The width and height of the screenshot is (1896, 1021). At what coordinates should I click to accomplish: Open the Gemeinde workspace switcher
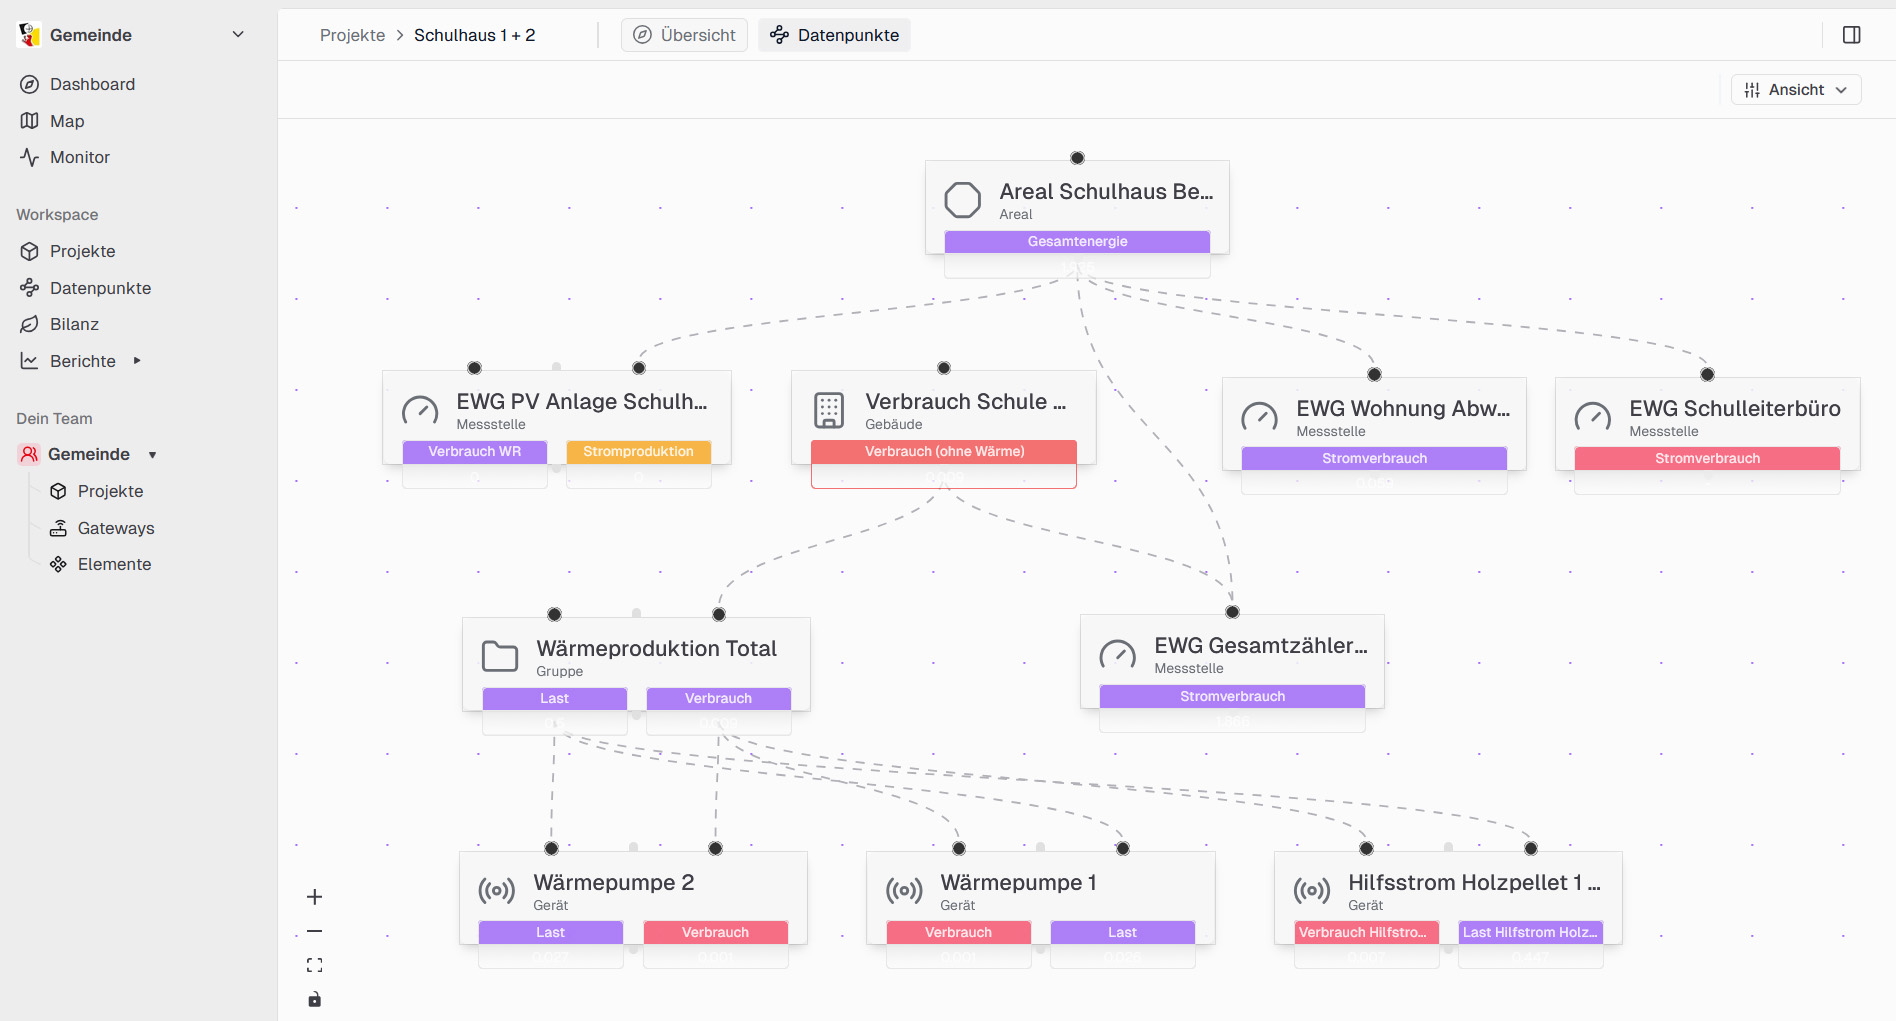tap(237, 35)
